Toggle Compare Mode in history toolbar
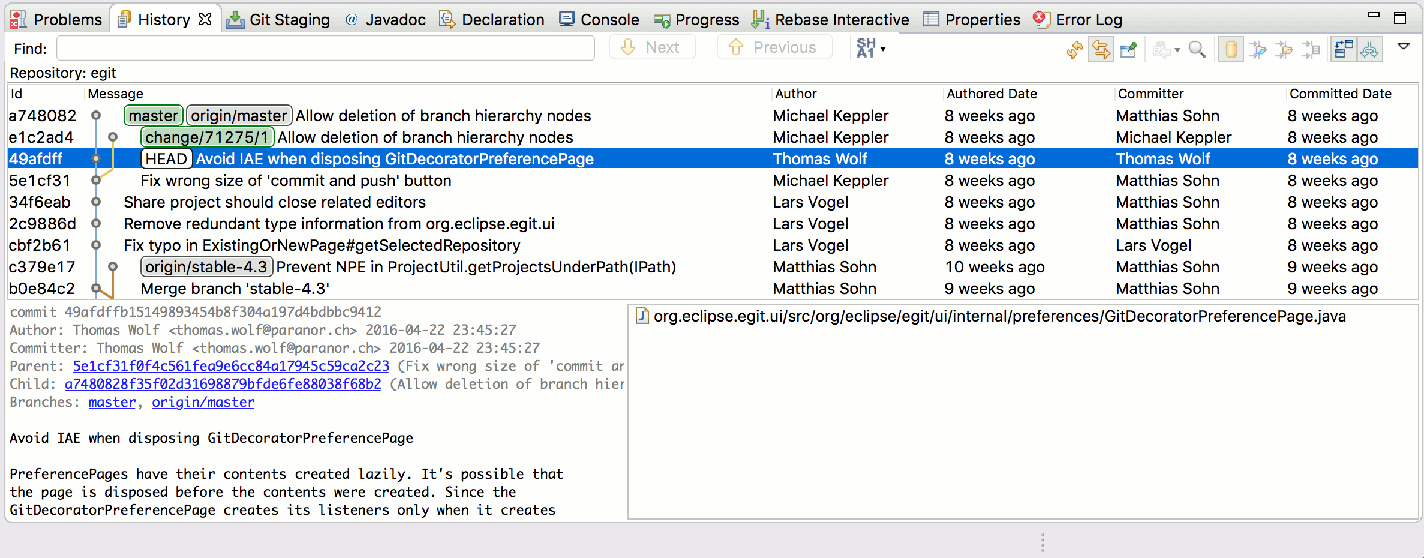The width and height of the screenshot is (1424, 558). click(x=1343, y=49)
